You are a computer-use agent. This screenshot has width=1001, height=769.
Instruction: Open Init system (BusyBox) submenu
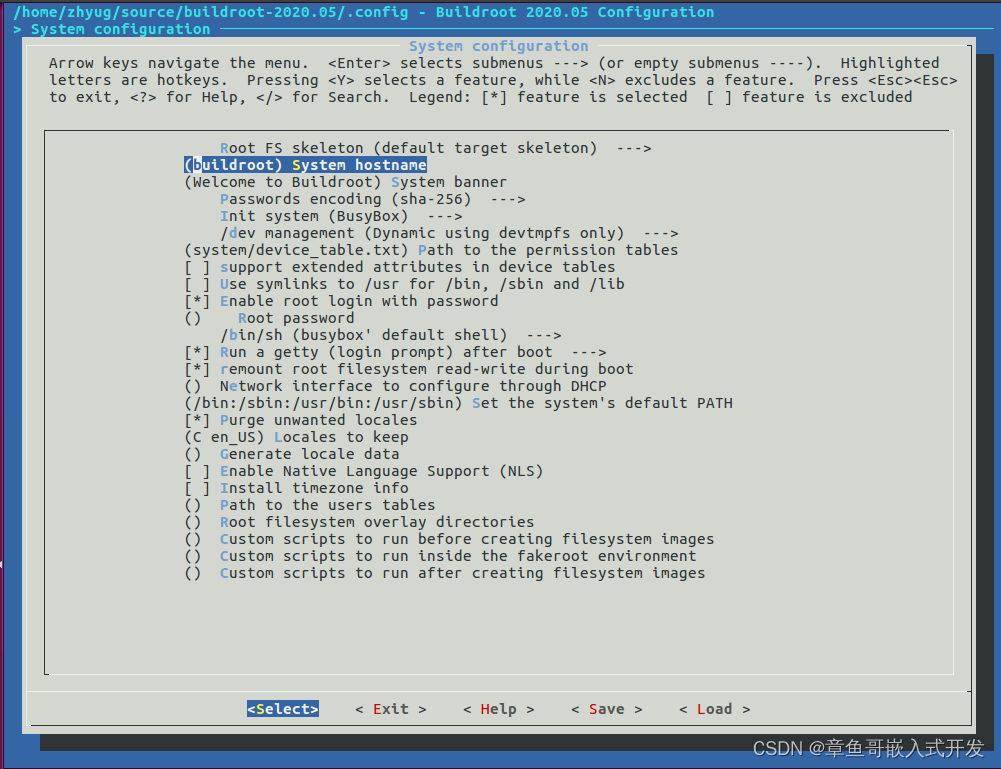341,216
